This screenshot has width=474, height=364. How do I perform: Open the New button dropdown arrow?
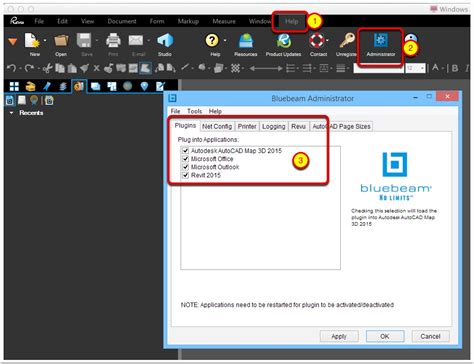(x=45, y=41)
